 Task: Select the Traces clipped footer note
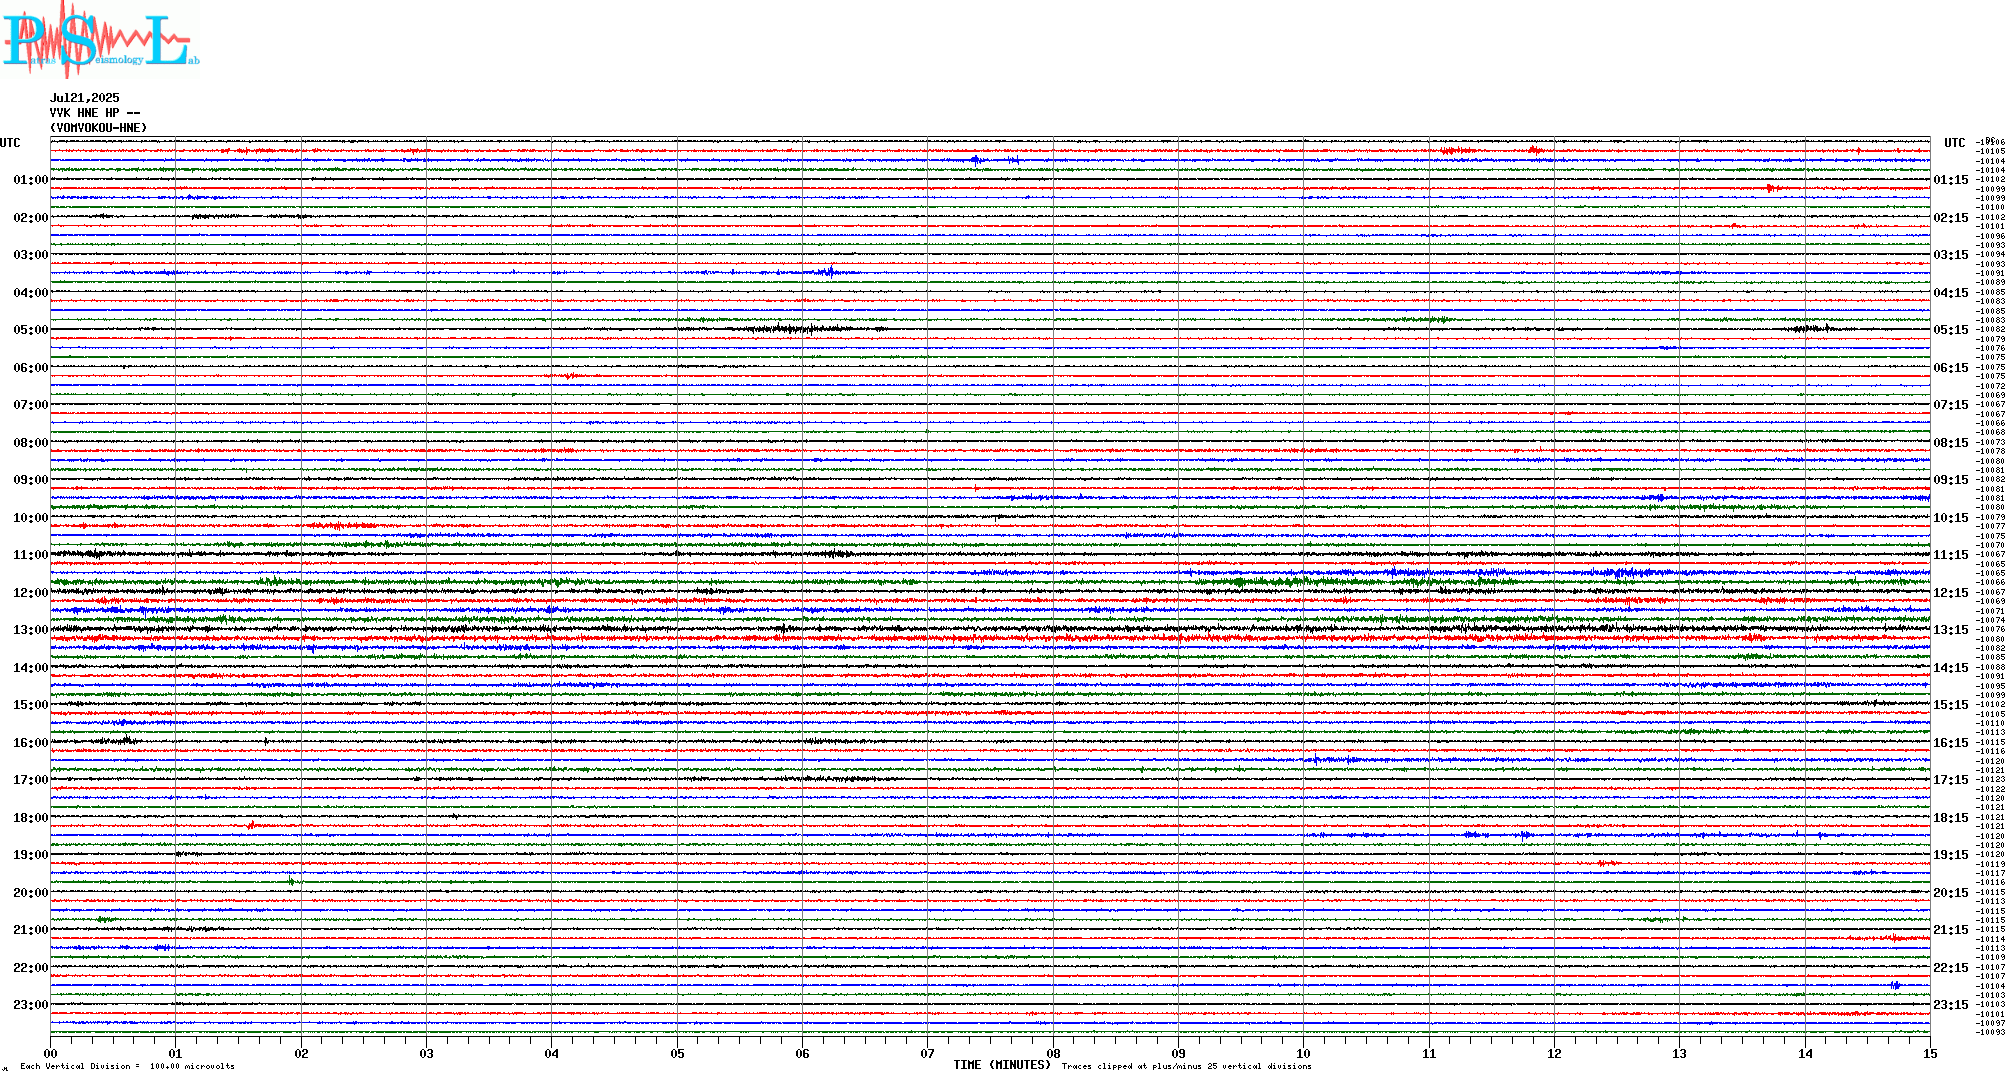point(1187,1066)
